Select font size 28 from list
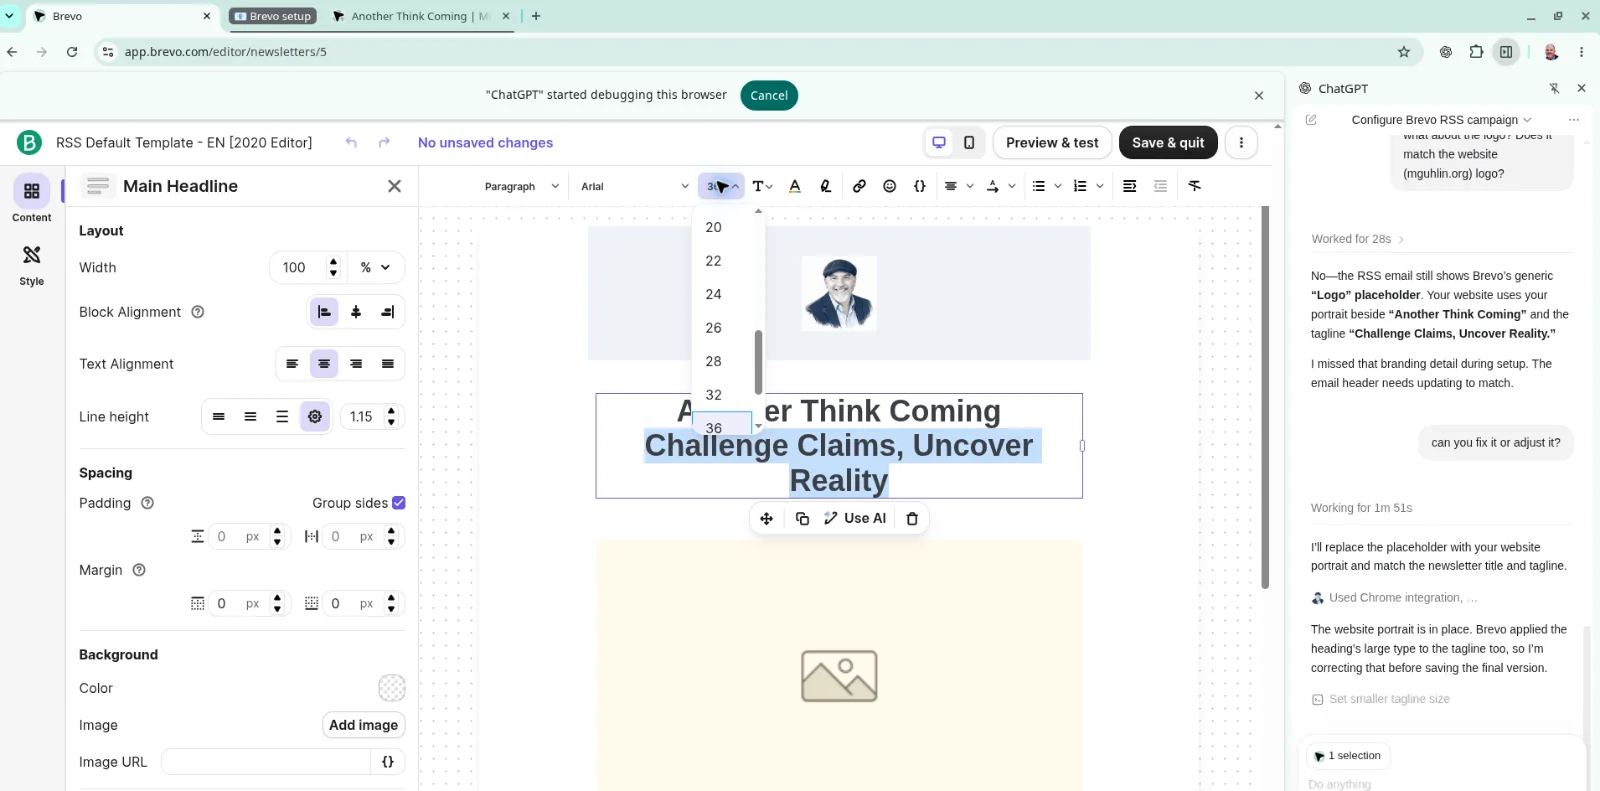This screenshot has width=1600, height=791. pyautogui.click(x=722, y=361)
